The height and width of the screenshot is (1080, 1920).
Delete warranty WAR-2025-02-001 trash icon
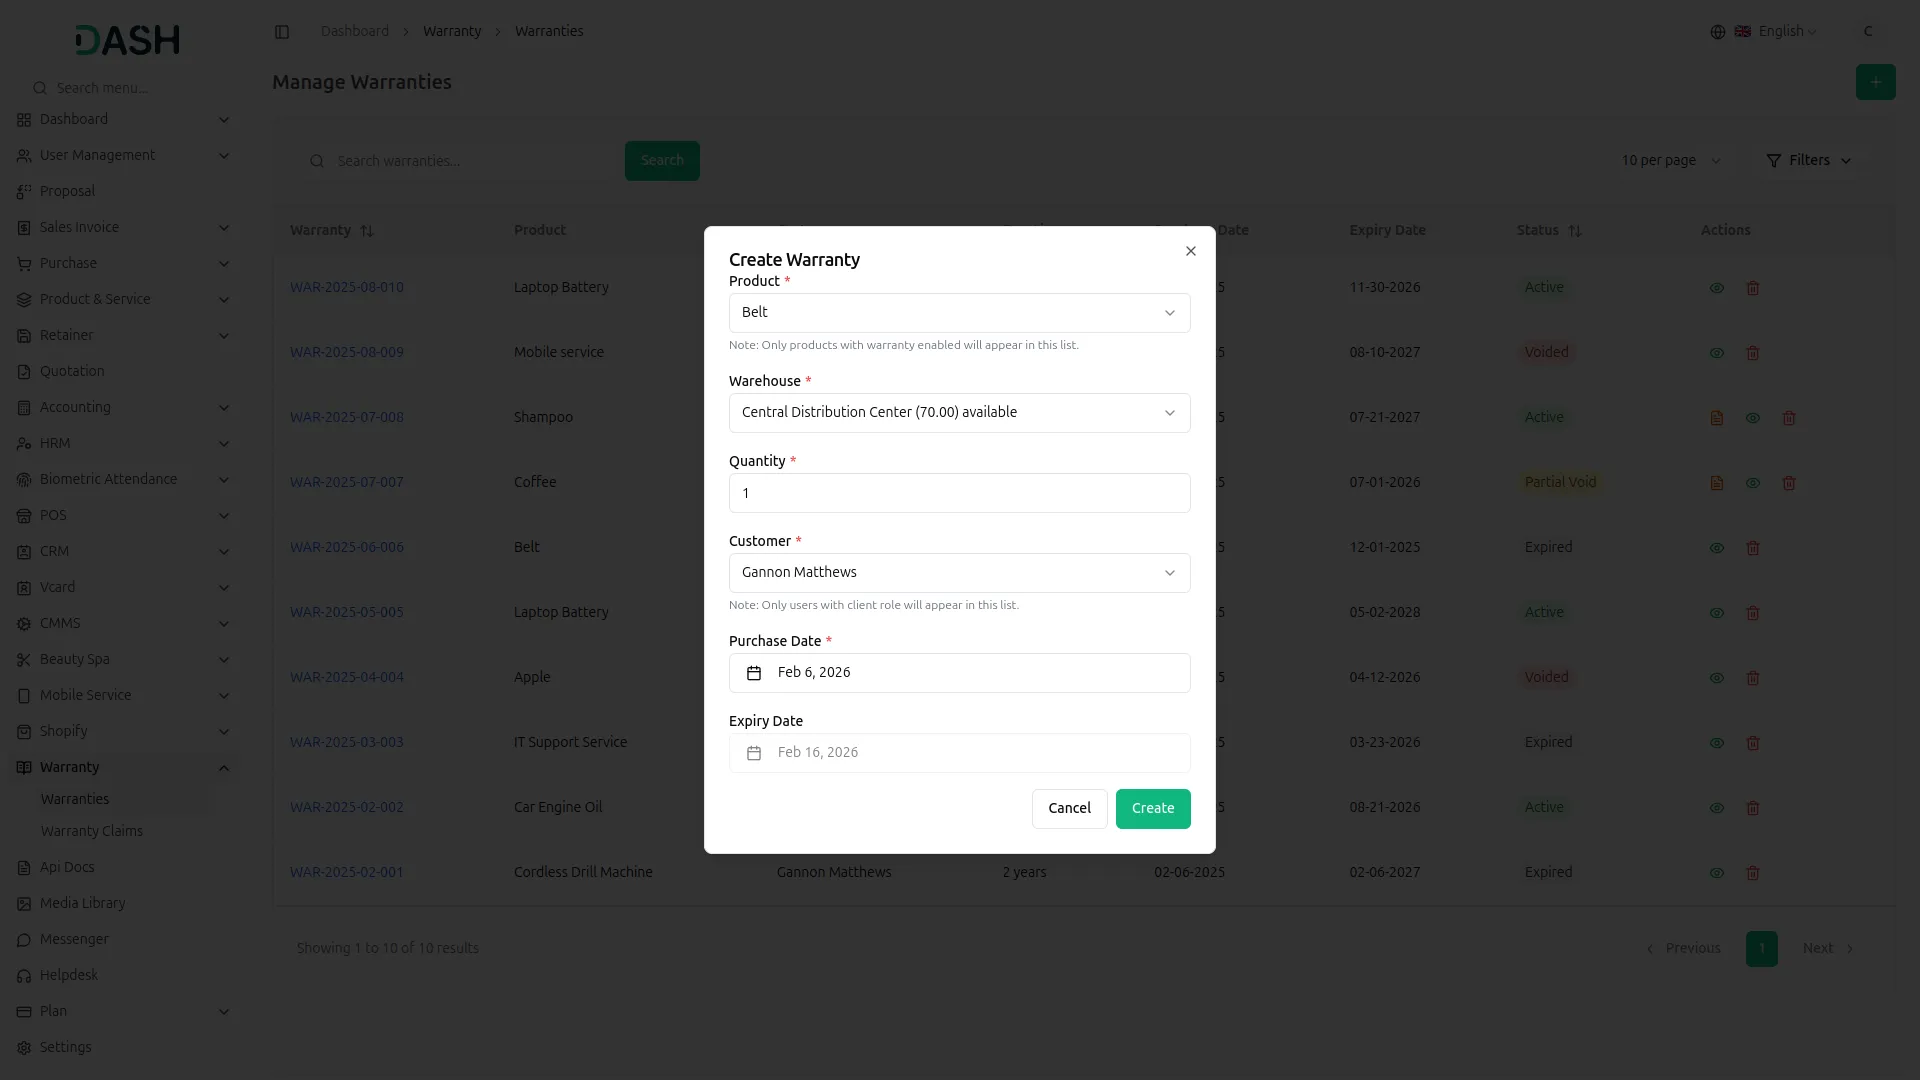pyautogui.click(x=1752, y=873)
